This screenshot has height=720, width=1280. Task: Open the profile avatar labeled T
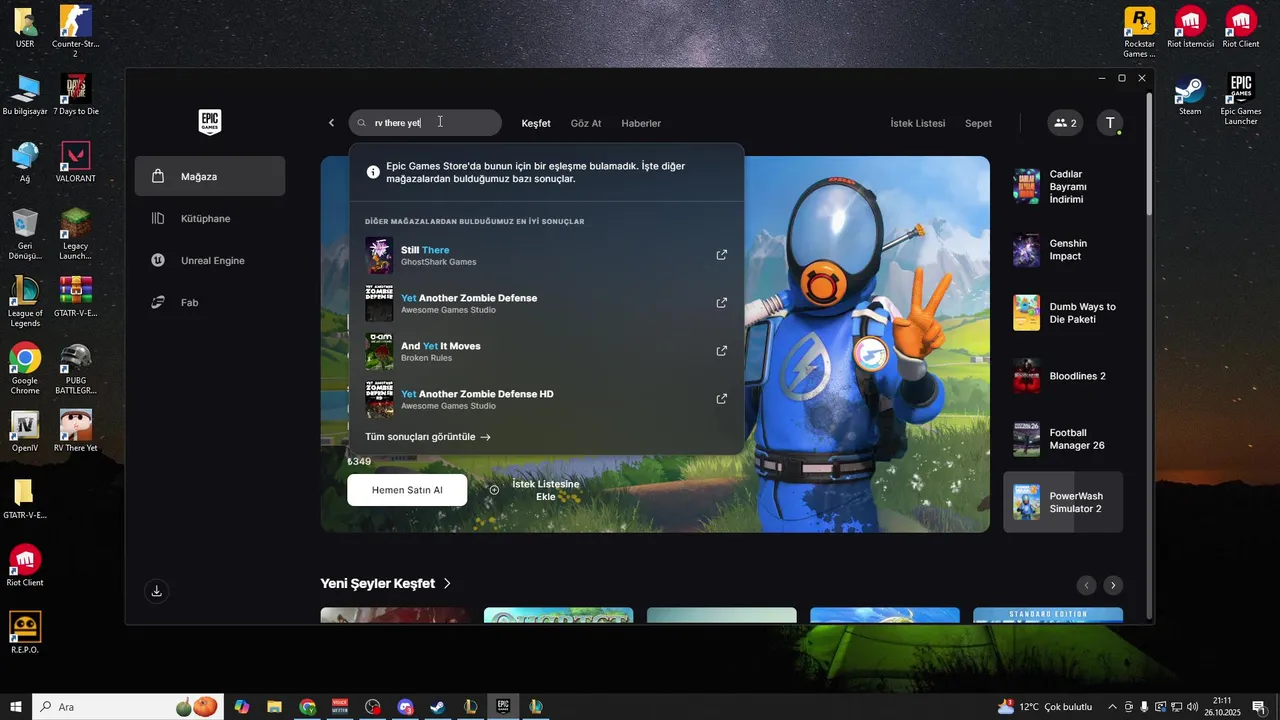(x=1109, y=123)
